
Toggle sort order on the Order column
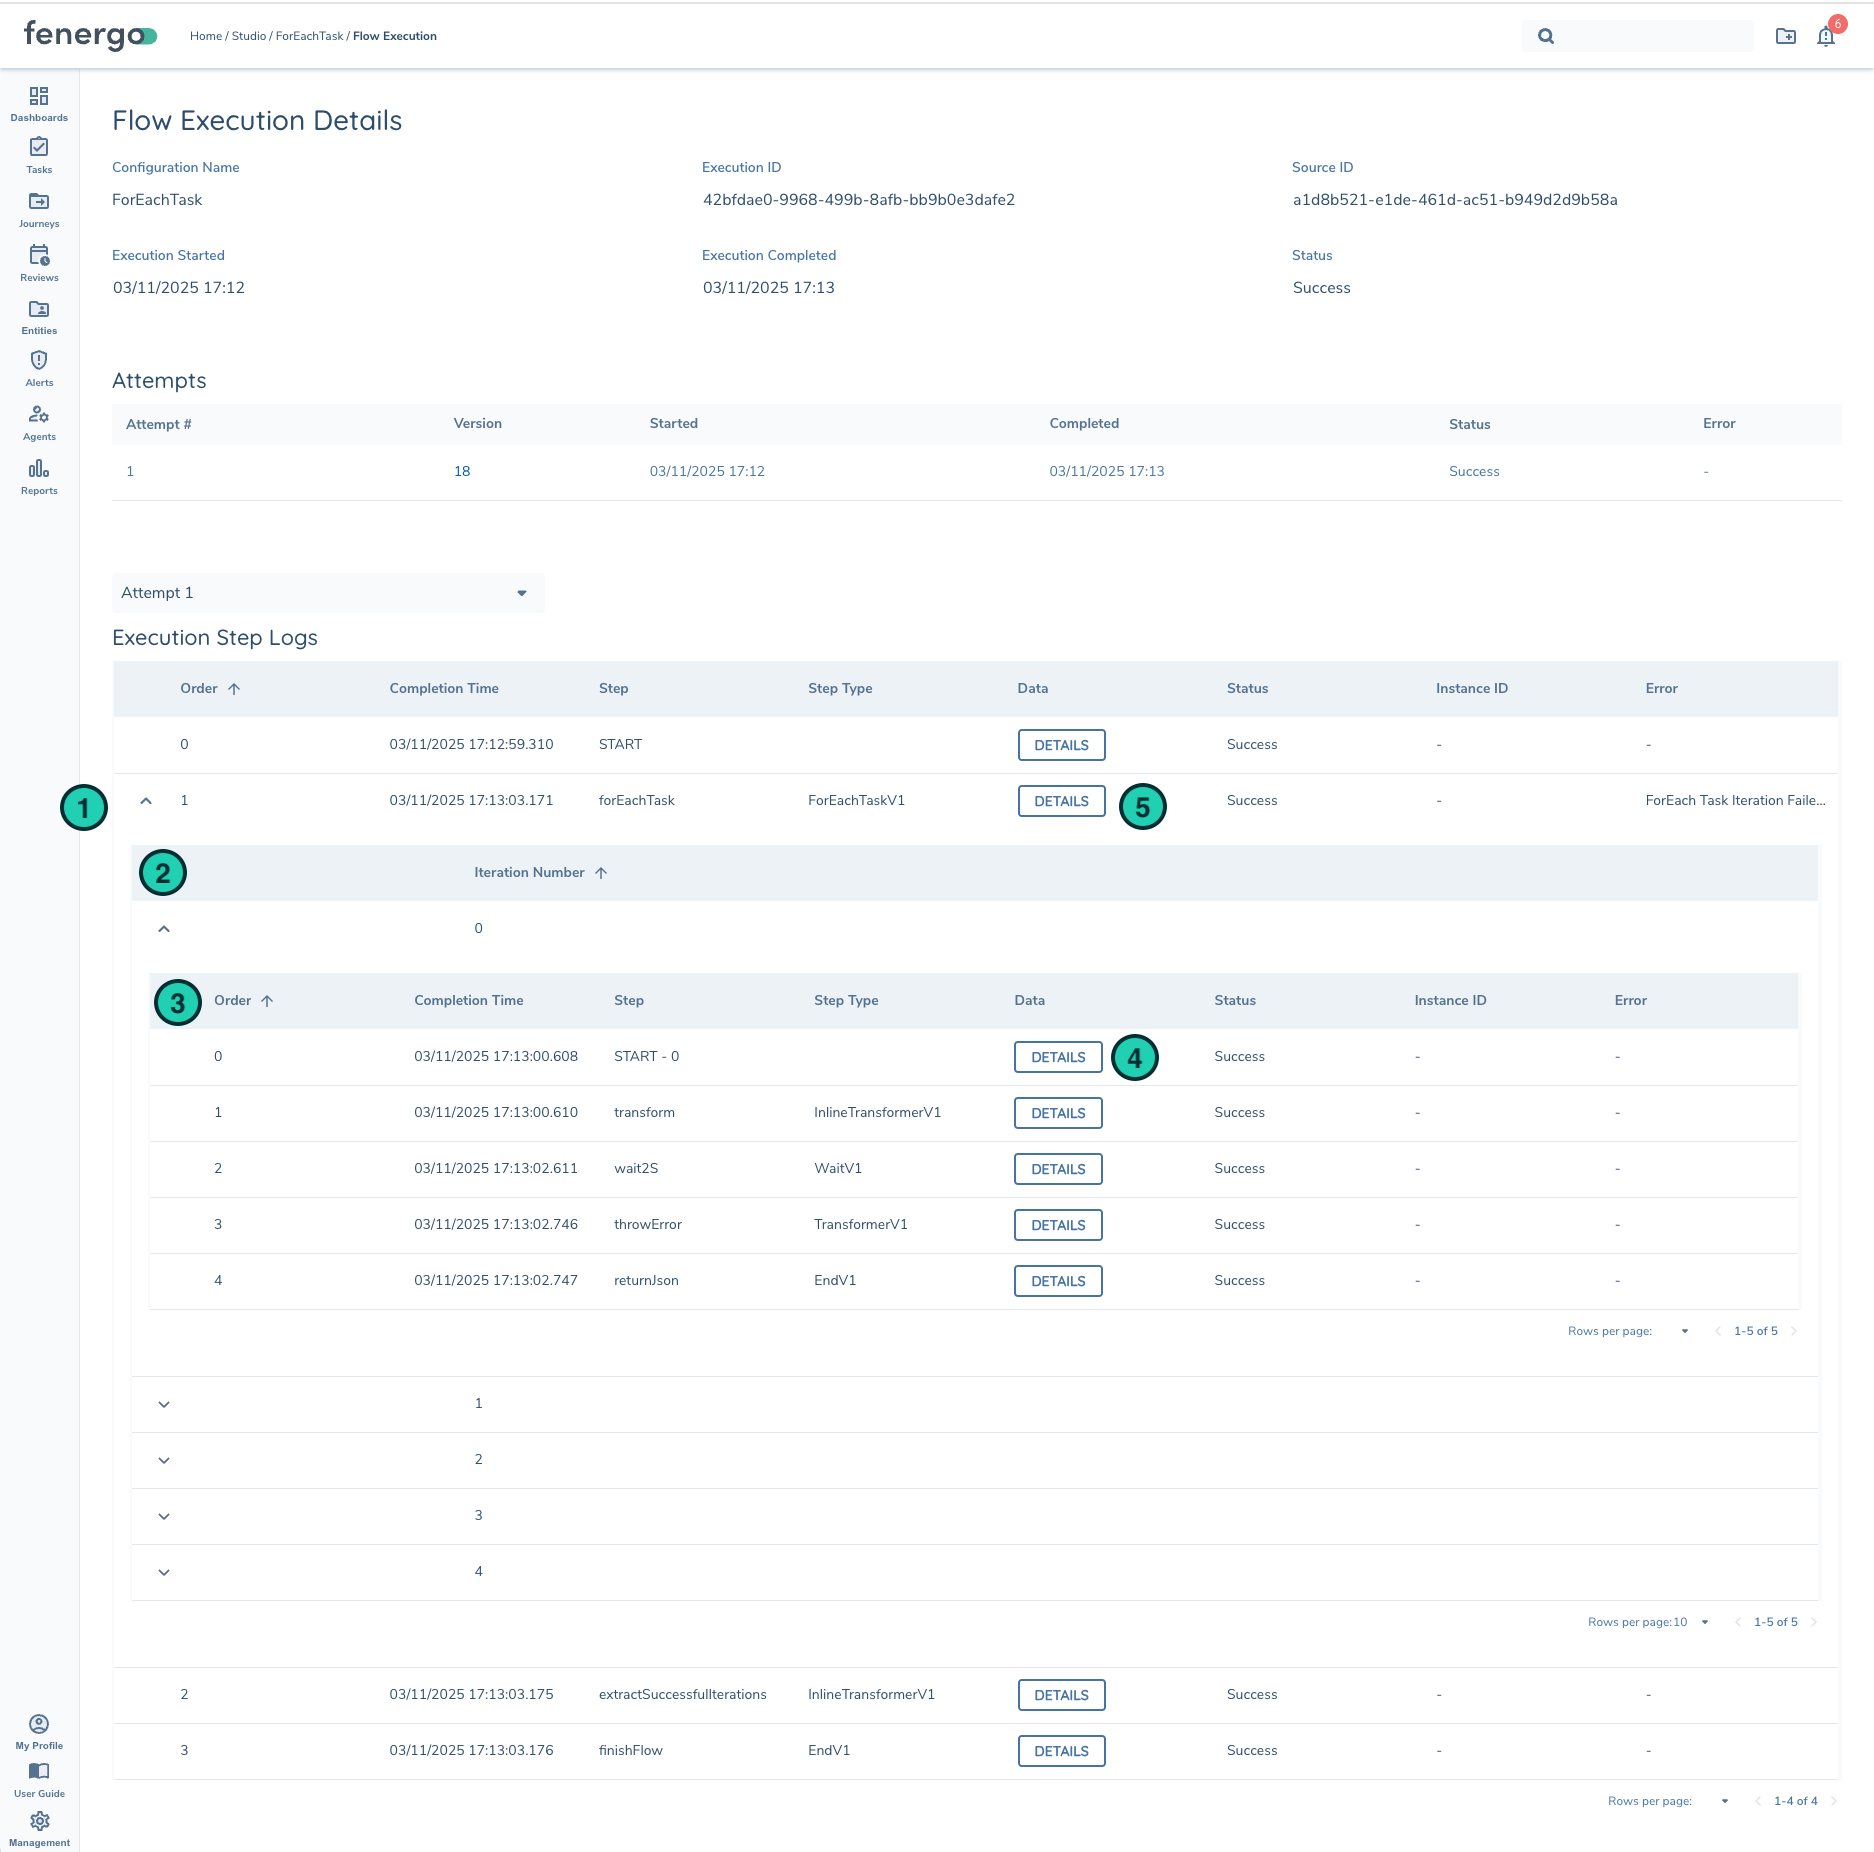[210, 688]
